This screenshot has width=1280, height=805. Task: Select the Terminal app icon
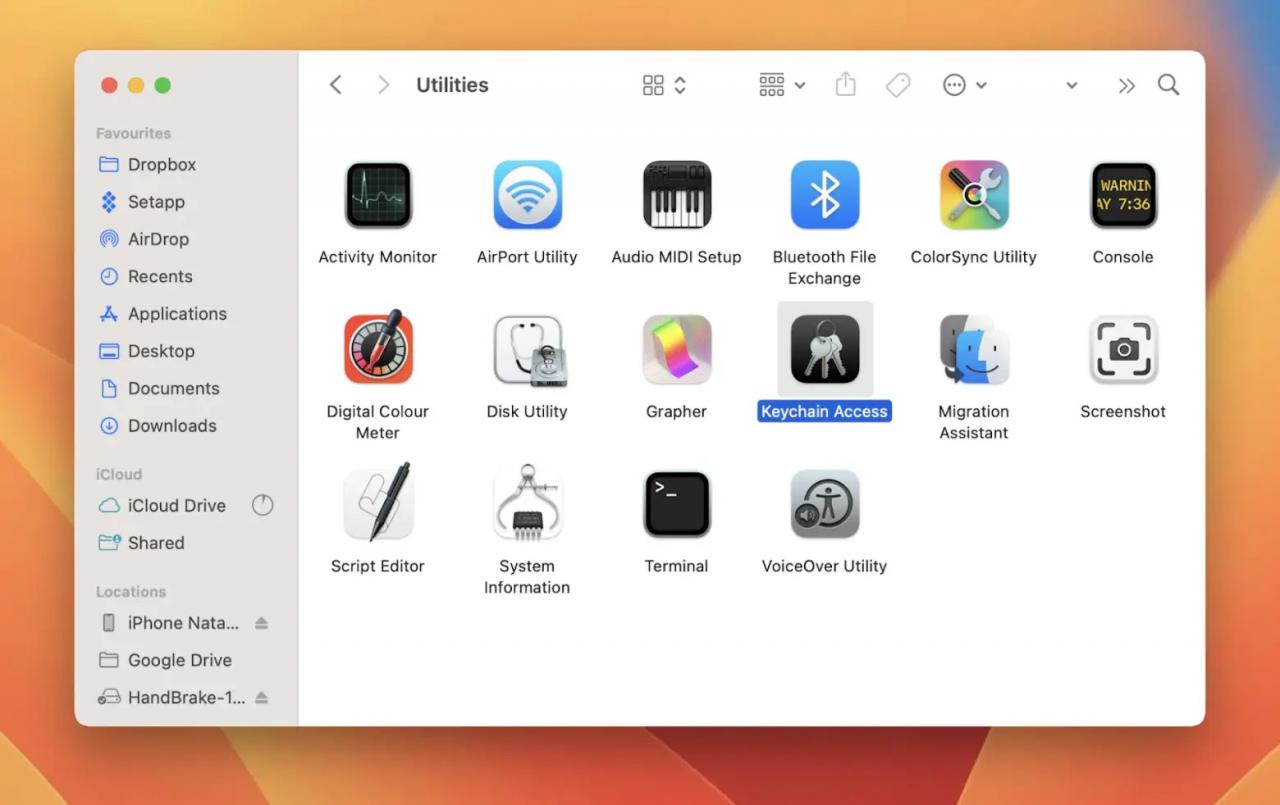(x=676, y=503)
